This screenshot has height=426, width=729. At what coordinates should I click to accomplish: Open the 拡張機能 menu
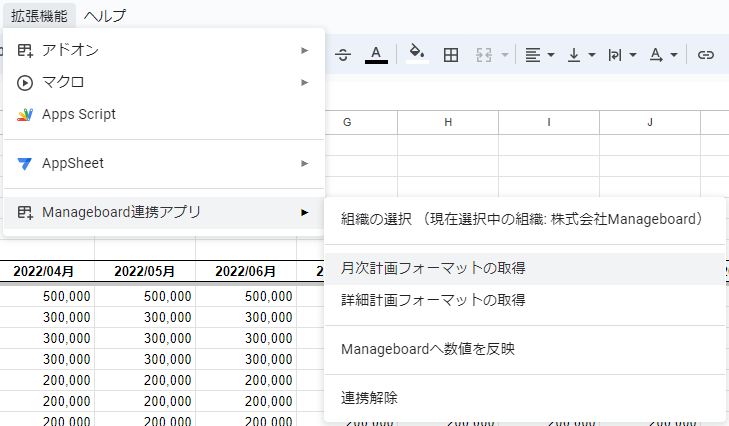[x=39, y=16]
